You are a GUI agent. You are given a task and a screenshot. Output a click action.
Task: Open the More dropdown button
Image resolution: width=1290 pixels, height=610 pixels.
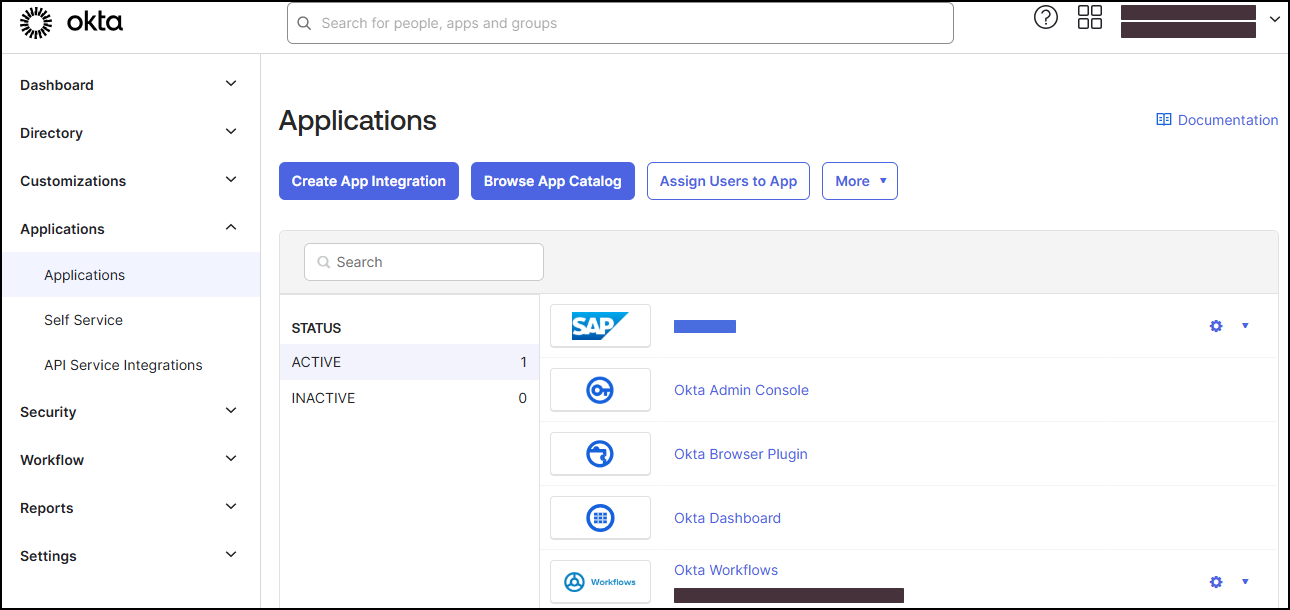point(859,181)
